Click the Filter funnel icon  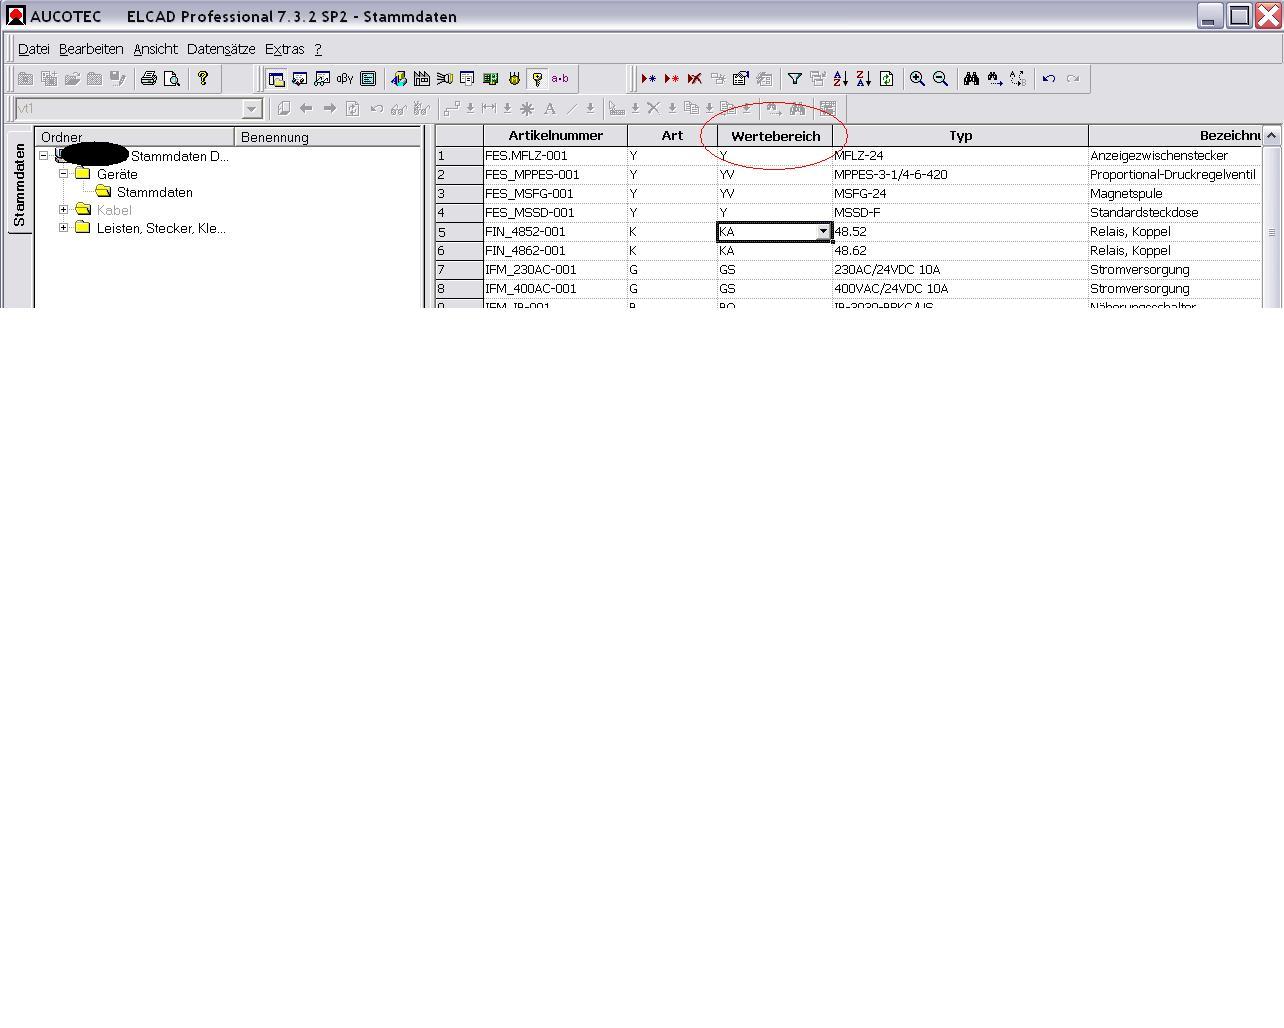click(795, 78)
